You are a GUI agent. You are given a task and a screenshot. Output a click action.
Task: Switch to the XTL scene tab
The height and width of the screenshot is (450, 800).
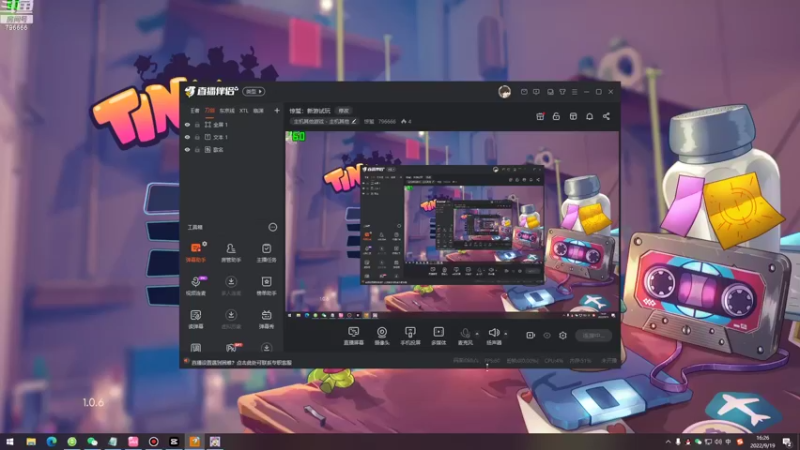click(x=244, y=111)
